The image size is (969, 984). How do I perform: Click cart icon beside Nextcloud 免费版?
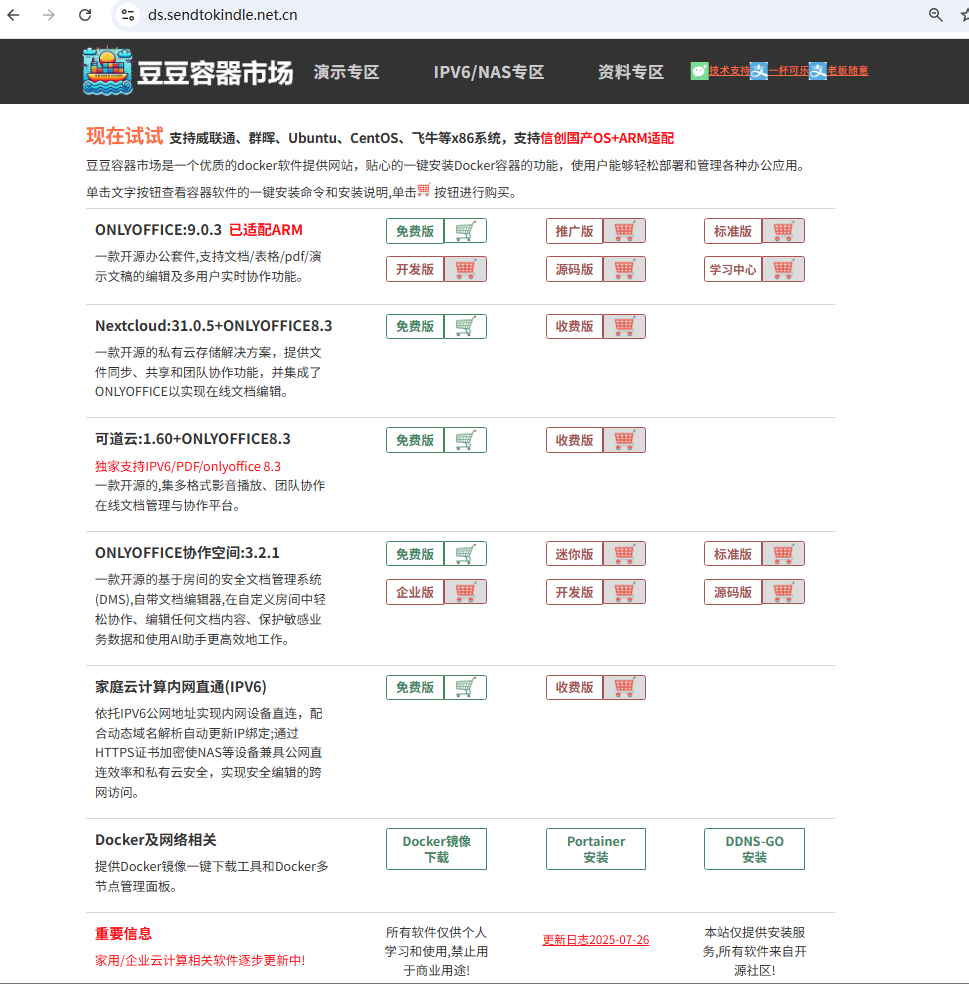(x=465, y=326)
